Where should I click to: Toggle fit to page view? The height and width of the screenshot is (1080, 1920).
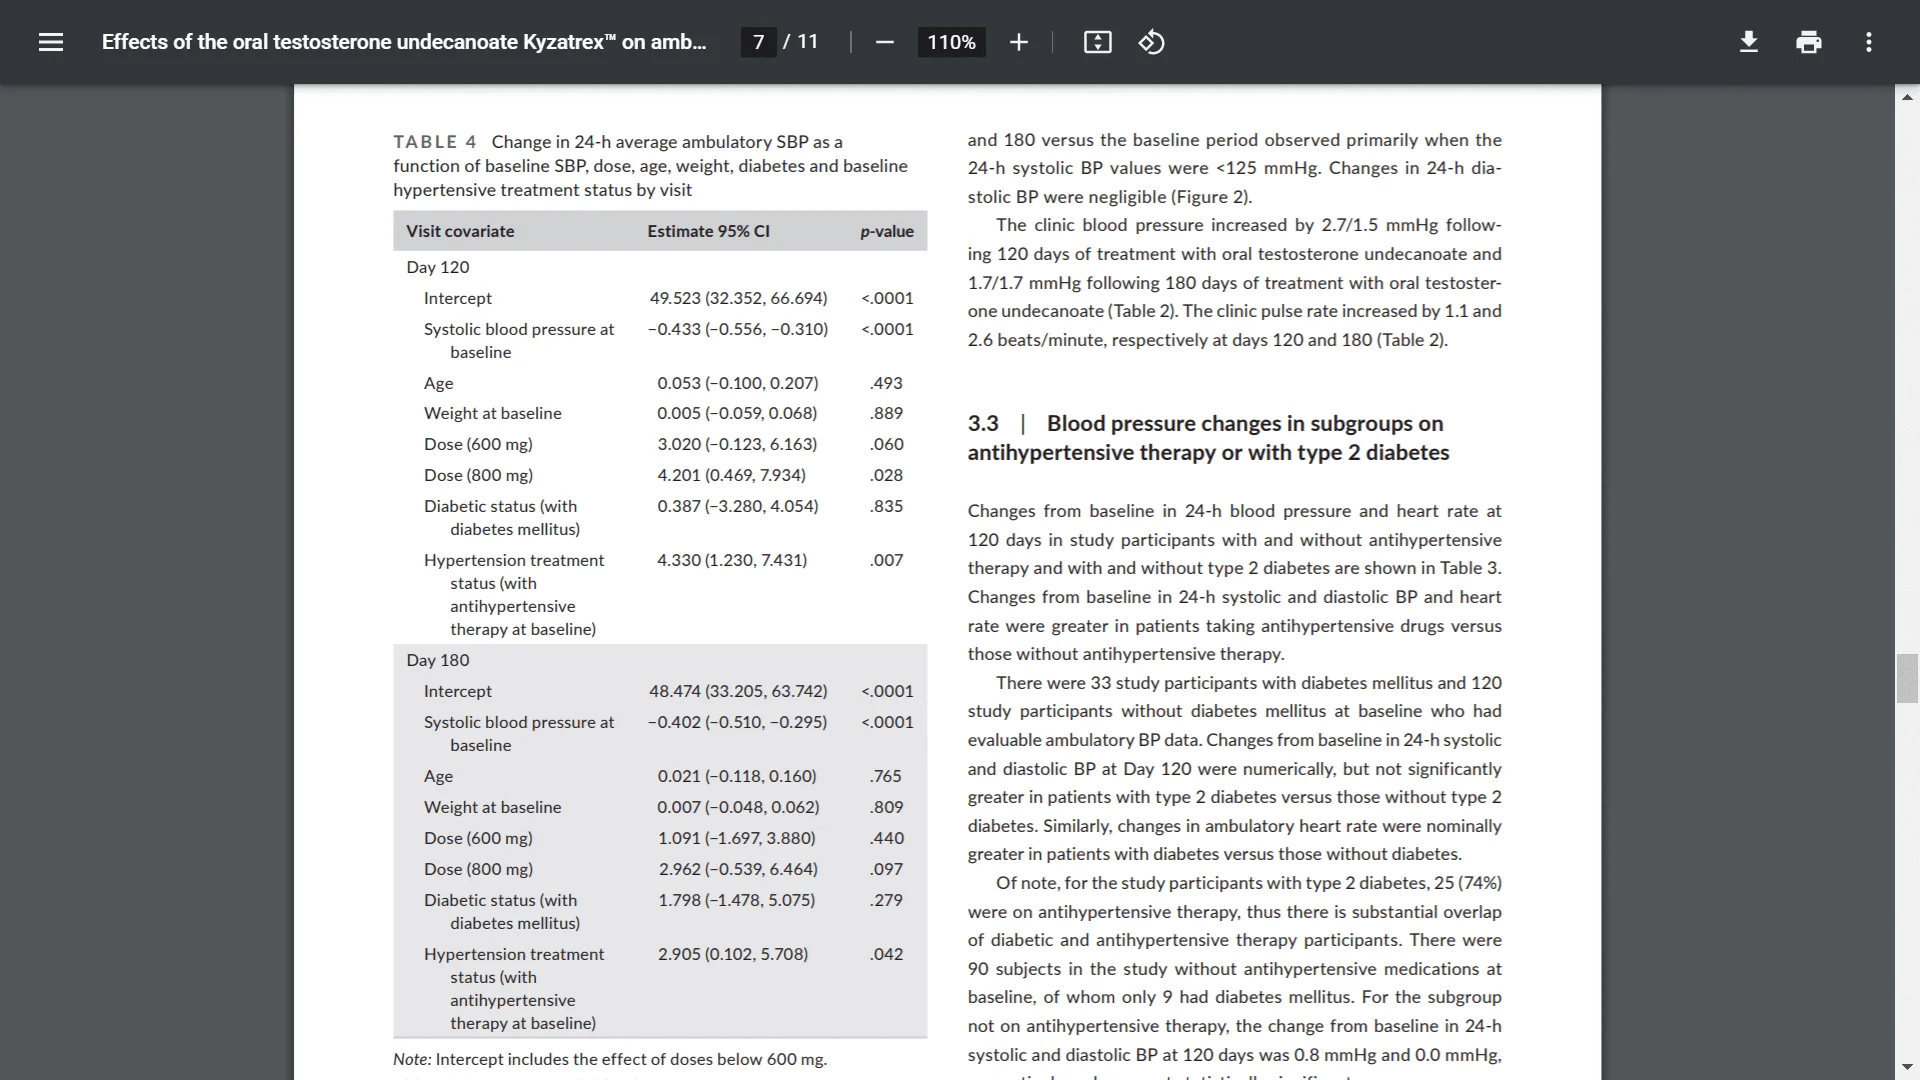pos(1097,42)
